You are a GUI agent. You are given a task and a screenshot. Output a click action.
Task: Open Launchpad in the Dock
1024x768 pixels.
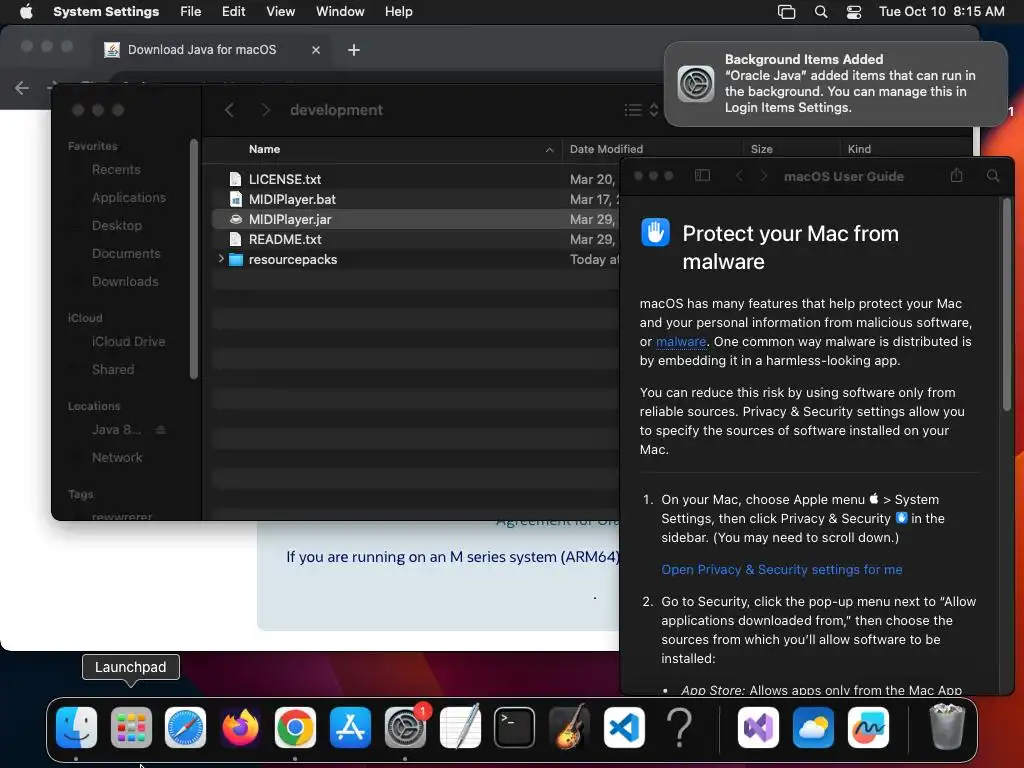tap(131, 727)
